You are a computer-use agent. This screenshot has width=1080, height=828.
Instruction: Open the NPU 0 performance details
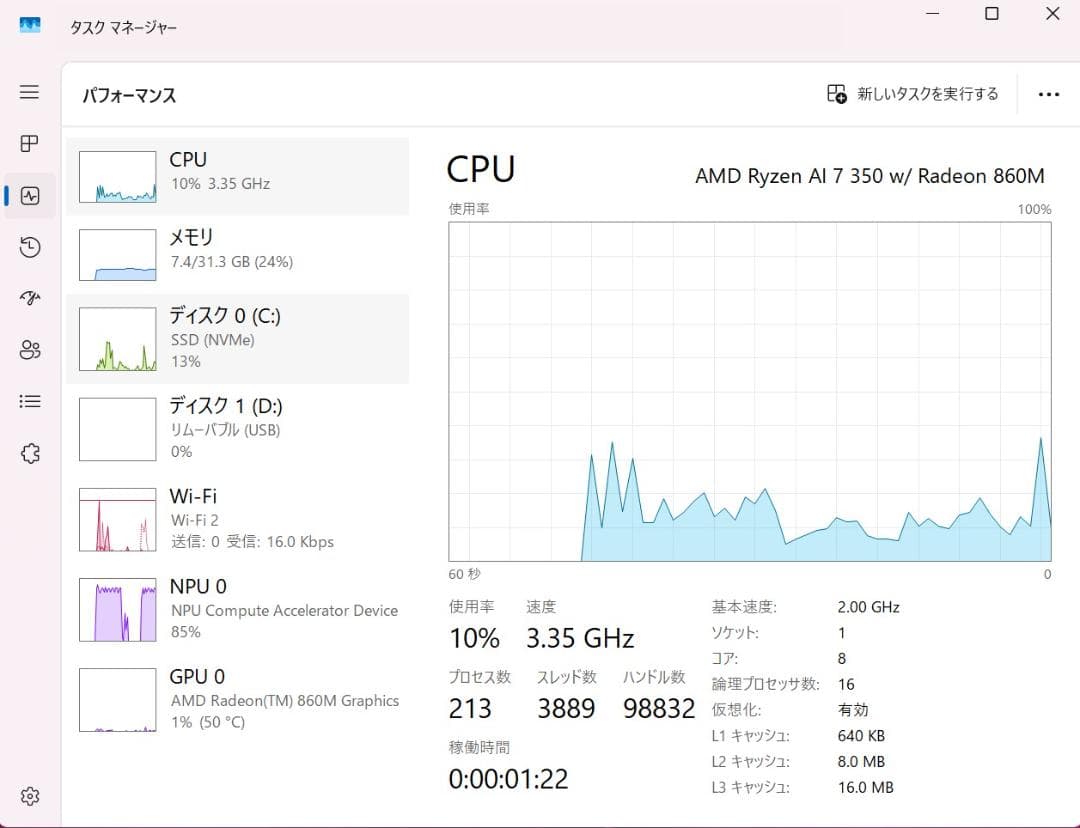pyautogui.click(x=237, y=608)
